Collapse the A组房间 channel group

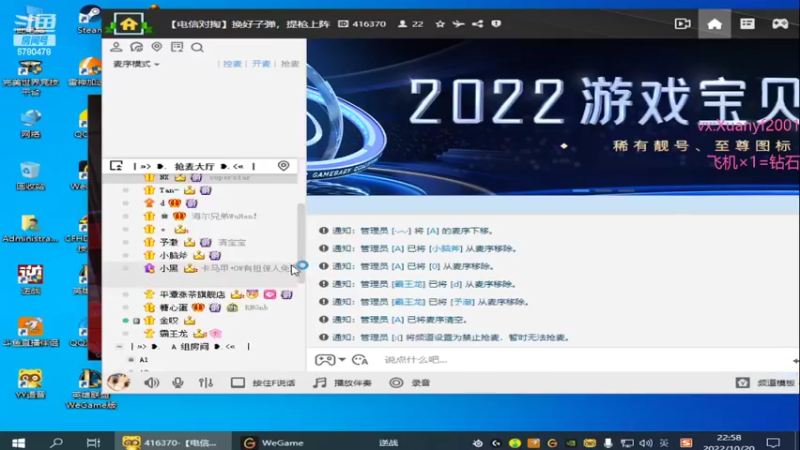[x=119, y=346]
